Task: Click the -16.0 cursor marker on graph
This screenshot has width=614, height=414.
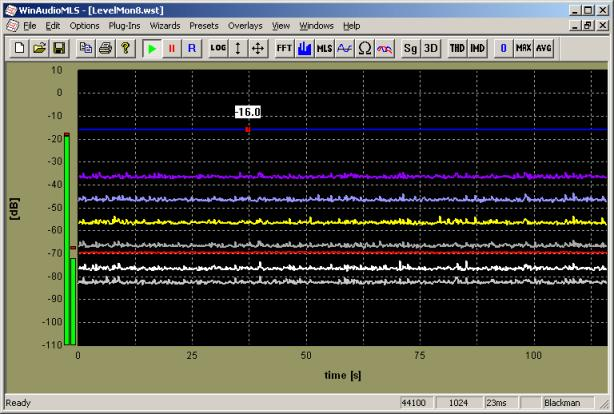Action: 247,129
